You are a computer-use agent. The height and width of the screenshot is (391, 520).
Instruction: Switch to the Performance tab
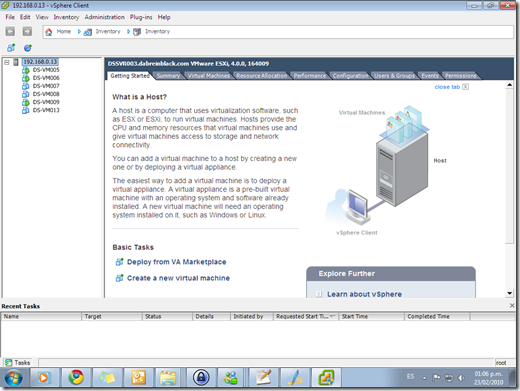coord(310,76)
